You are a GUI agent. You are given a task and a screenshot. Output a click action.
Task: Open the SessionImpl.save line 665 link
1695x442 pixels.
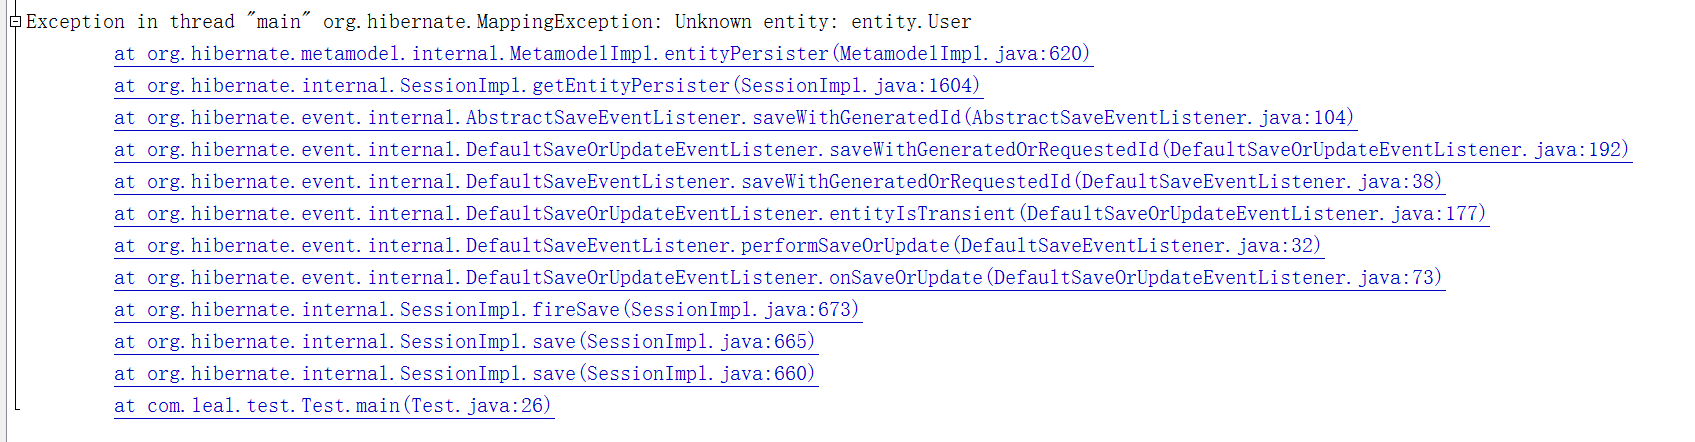click(465, 342)
